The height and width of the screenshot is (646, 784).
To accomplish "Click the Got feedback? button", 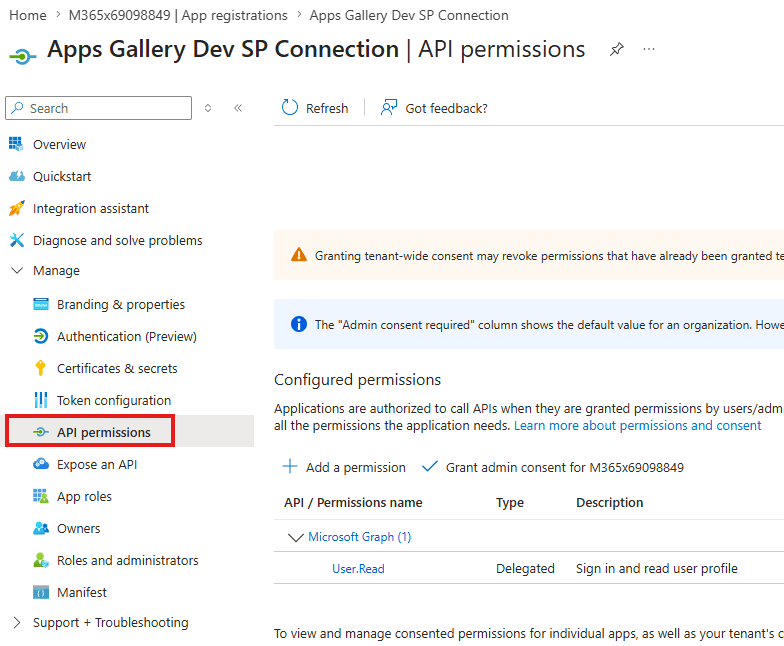I will click(x=434, y=108).
